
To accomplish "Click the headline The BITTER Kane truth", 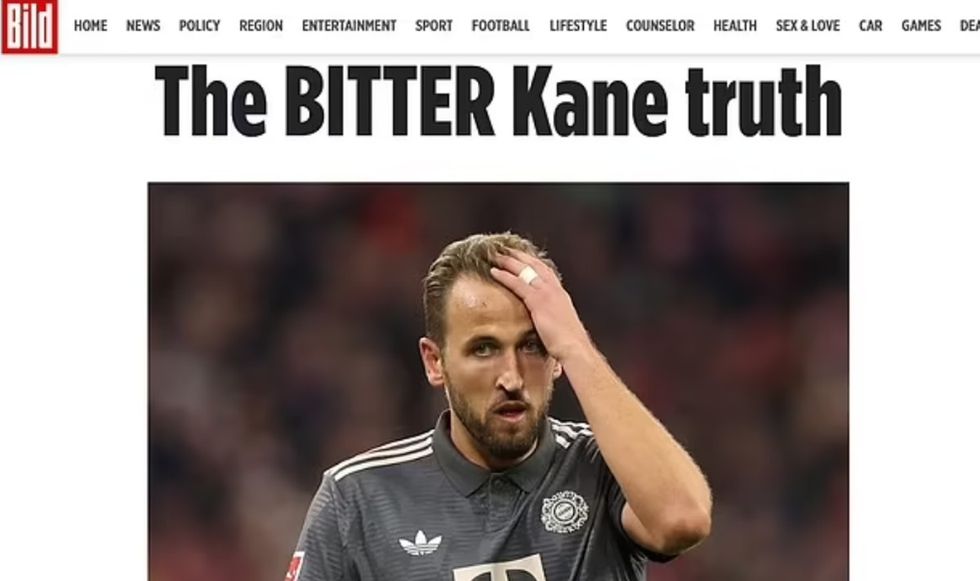I will 498,101.
